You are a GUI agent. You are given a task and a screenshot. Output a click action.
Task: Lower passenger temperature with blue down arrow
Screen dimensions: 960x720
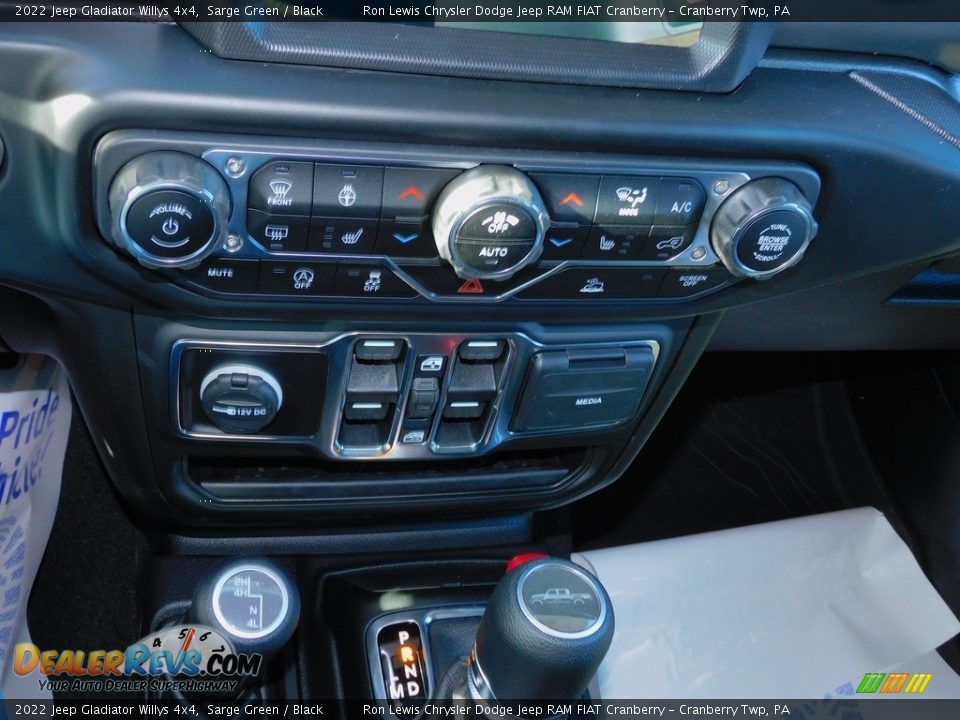coord(560,242)
